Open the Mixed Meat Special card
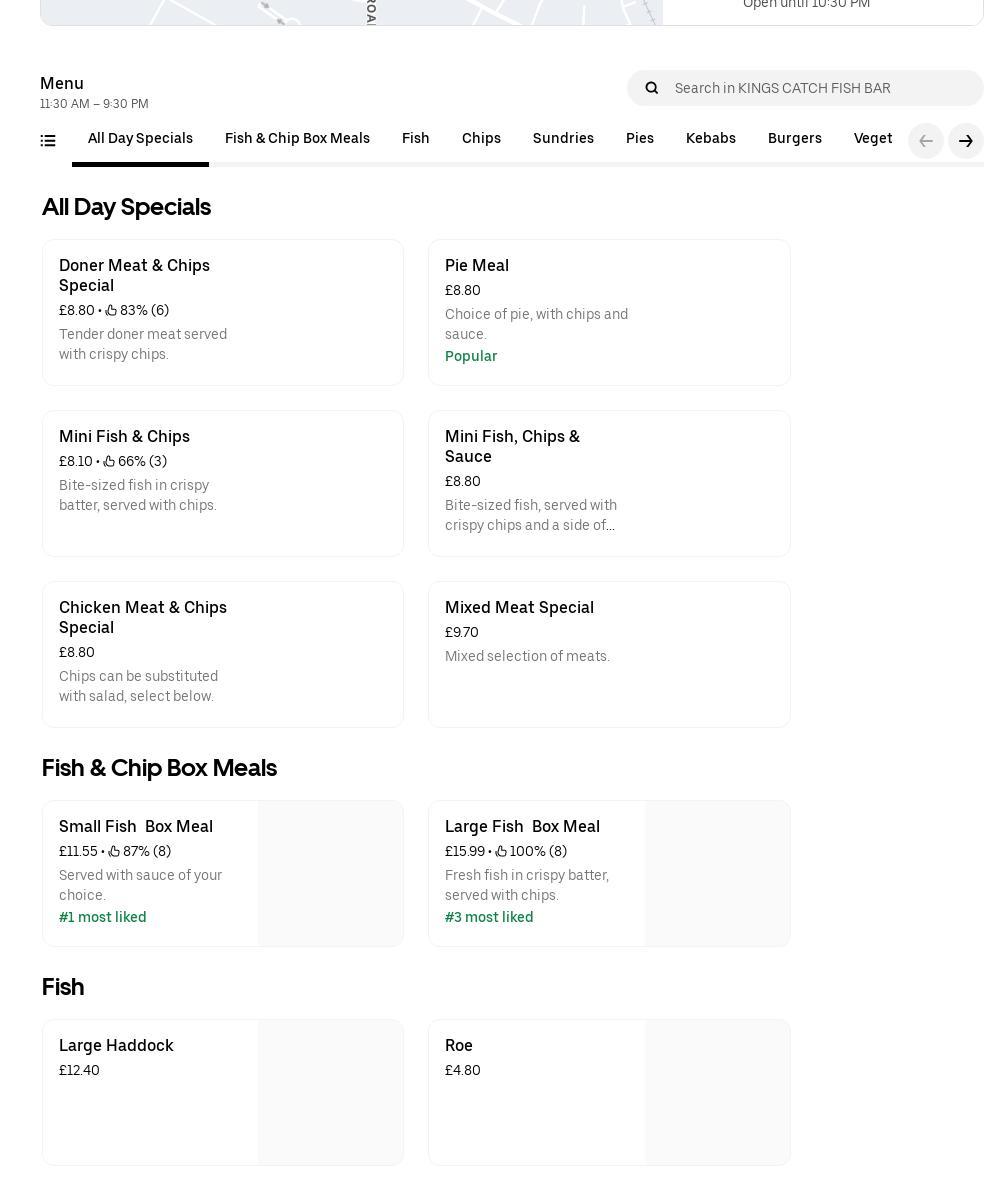The width and height of the screenshot is (1004, 1183). [x=609, y=654]
